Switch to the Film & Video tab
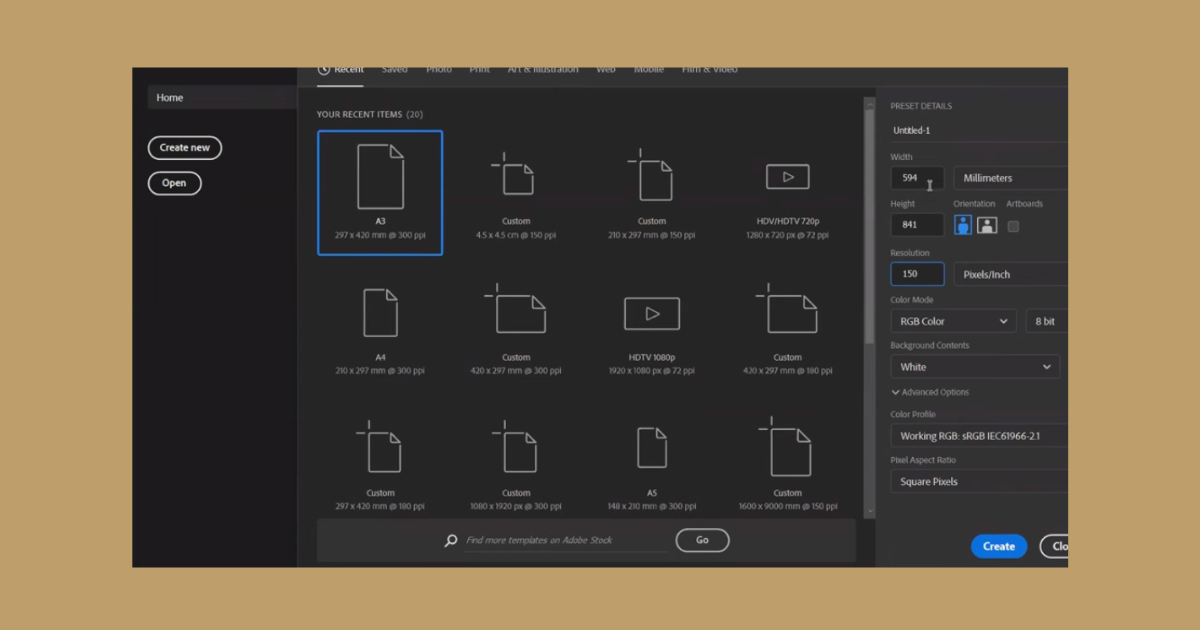This screenshot has height=630, width=1200. [710, 70]
